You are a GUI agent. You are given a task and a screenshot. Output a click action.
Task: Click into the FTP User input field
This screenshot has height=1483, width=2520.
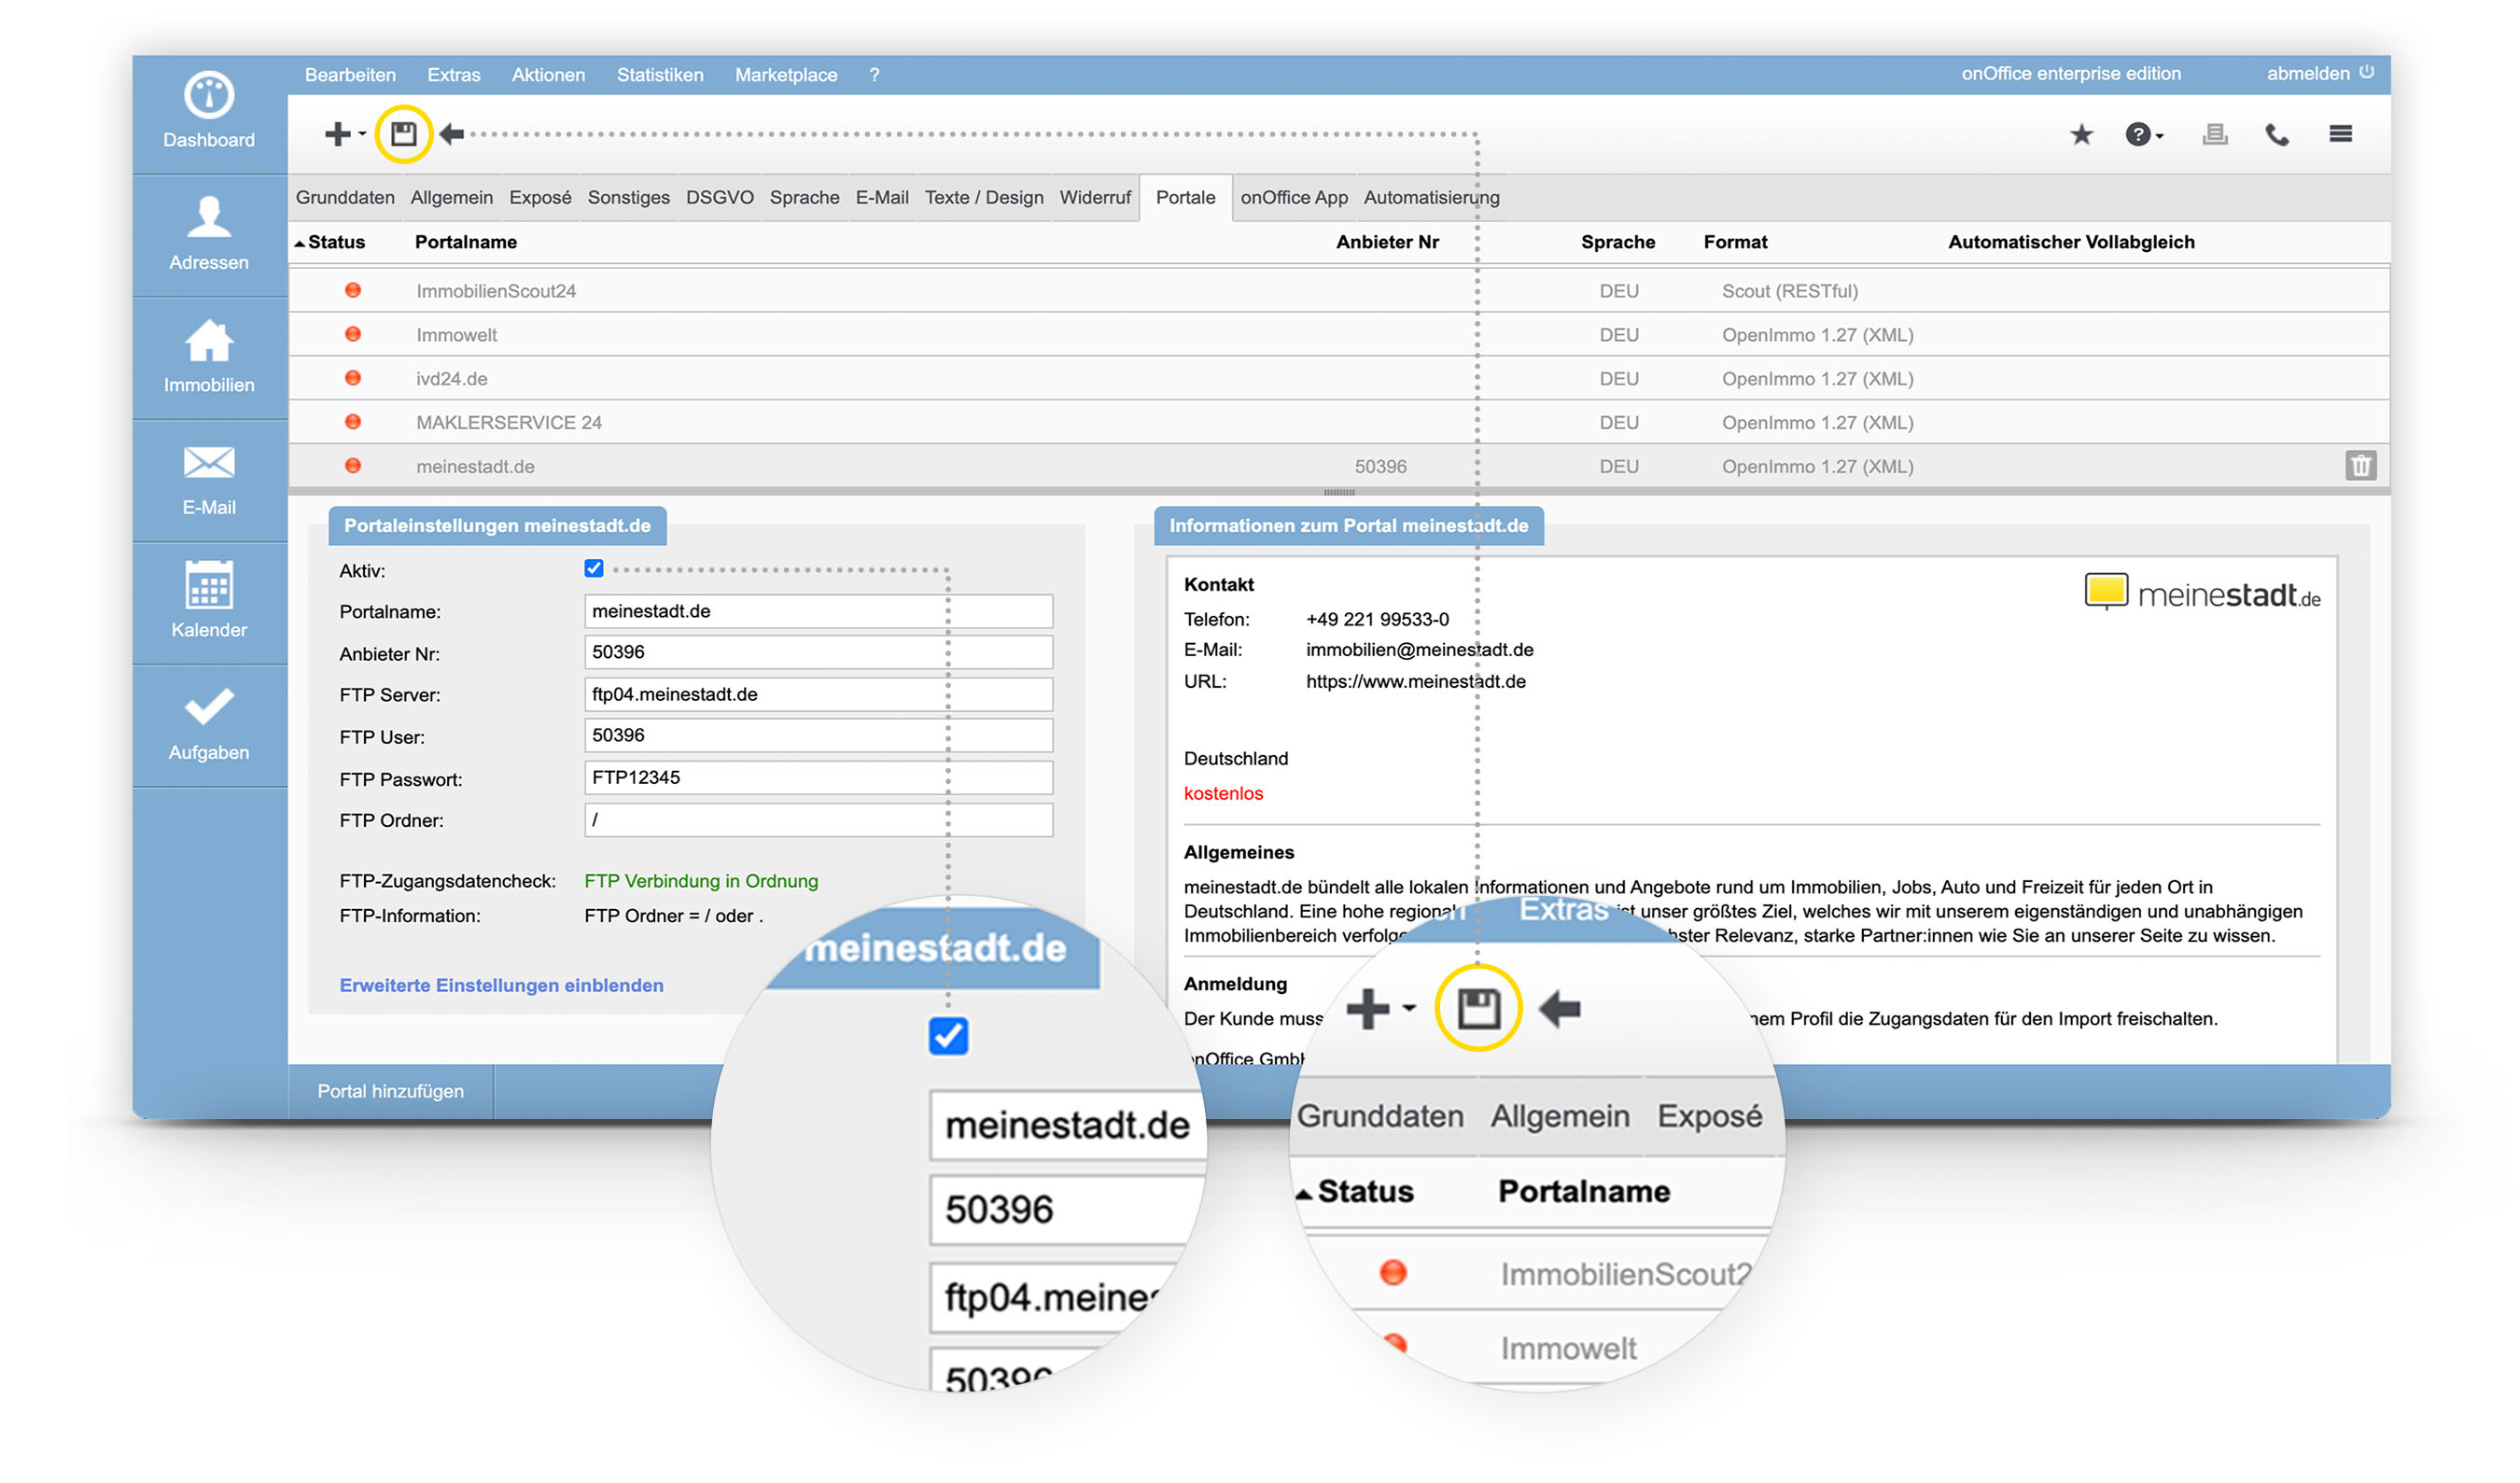click(x=819, y=736)
